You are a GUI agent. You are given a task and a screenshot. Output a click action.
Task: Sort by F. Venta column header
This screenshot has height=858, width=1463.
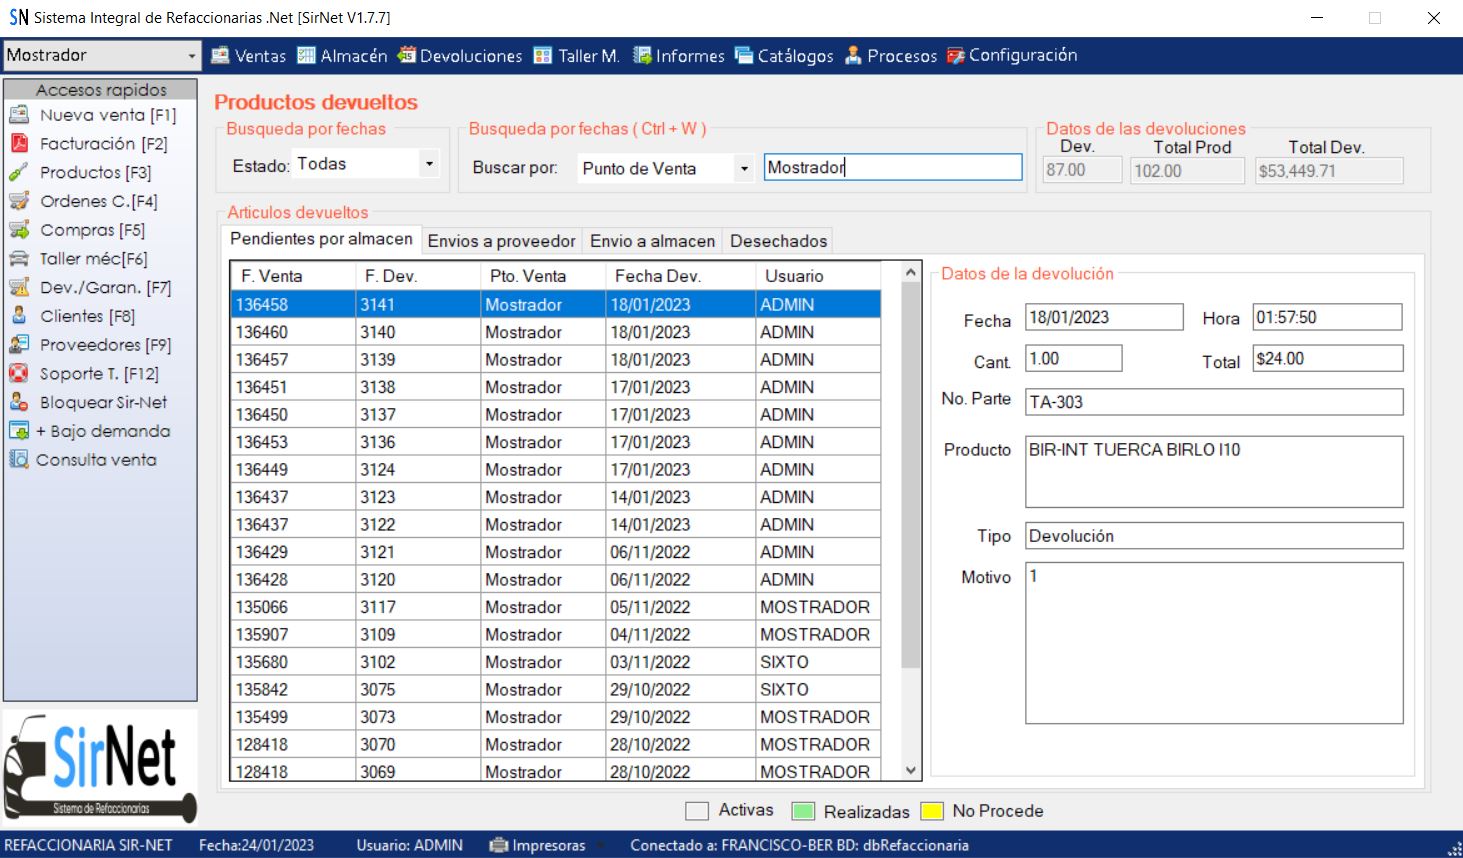[x=293, y=276]
